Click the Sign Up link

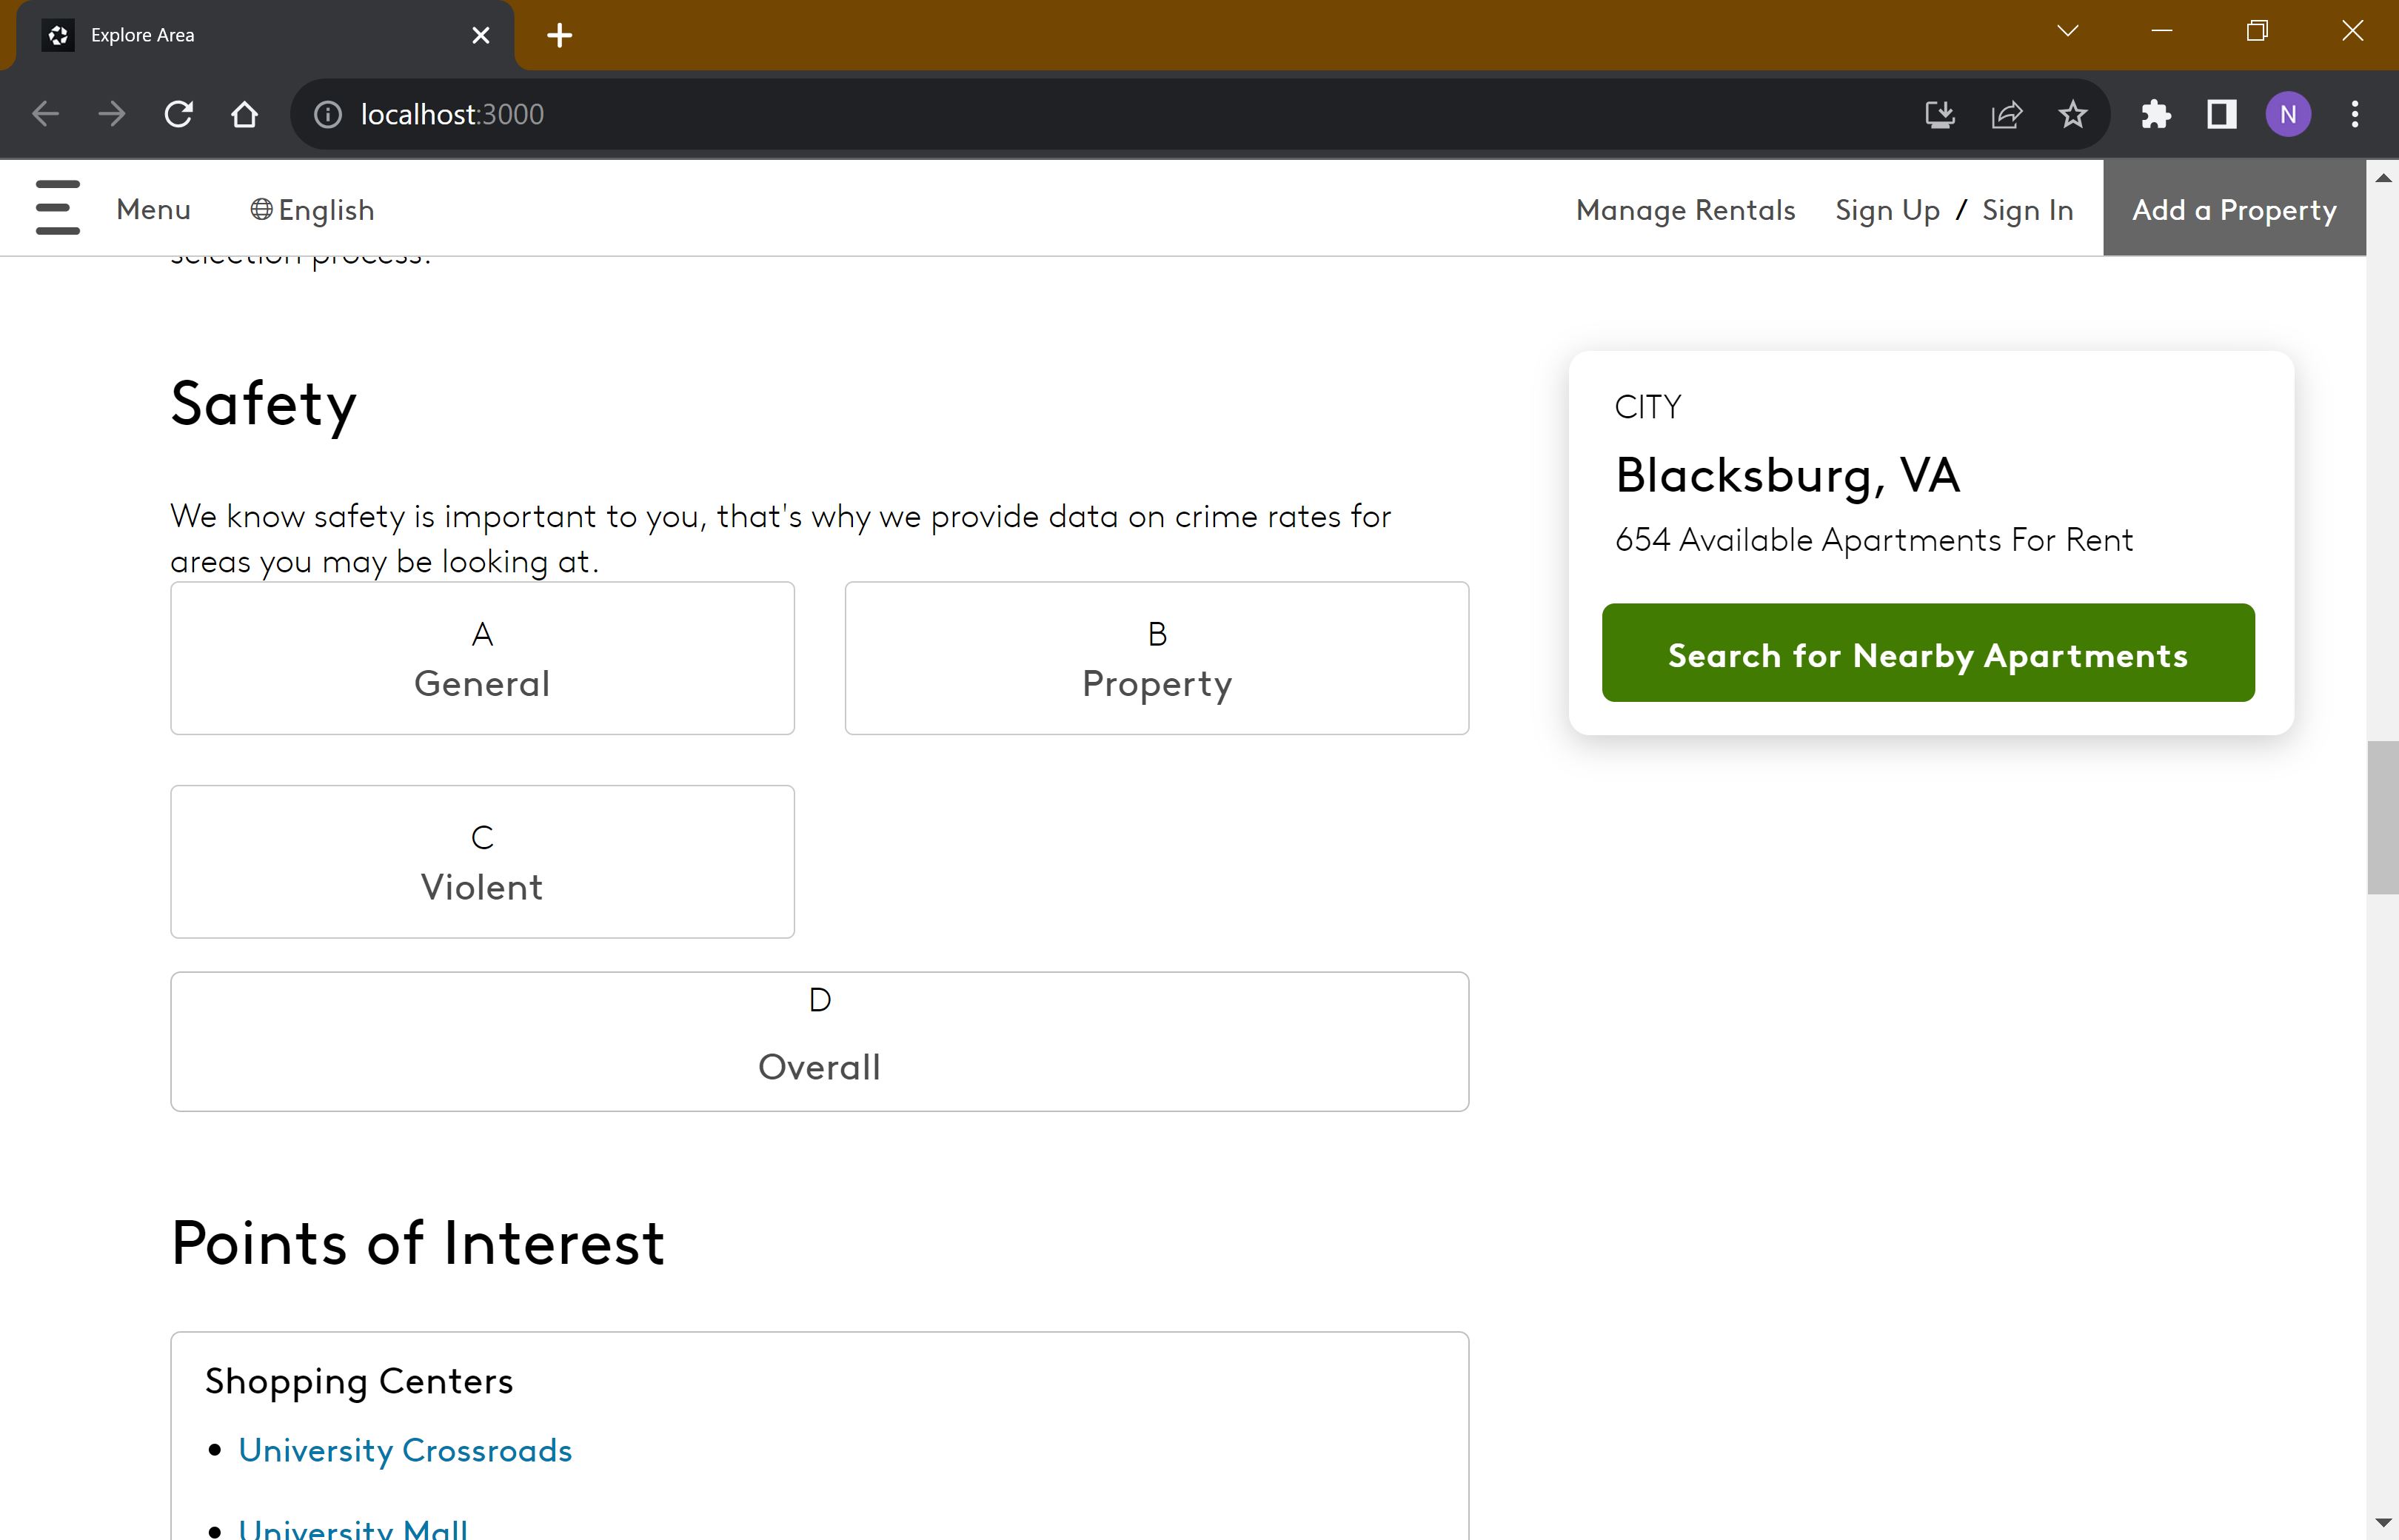click(x=1886, y=209)
